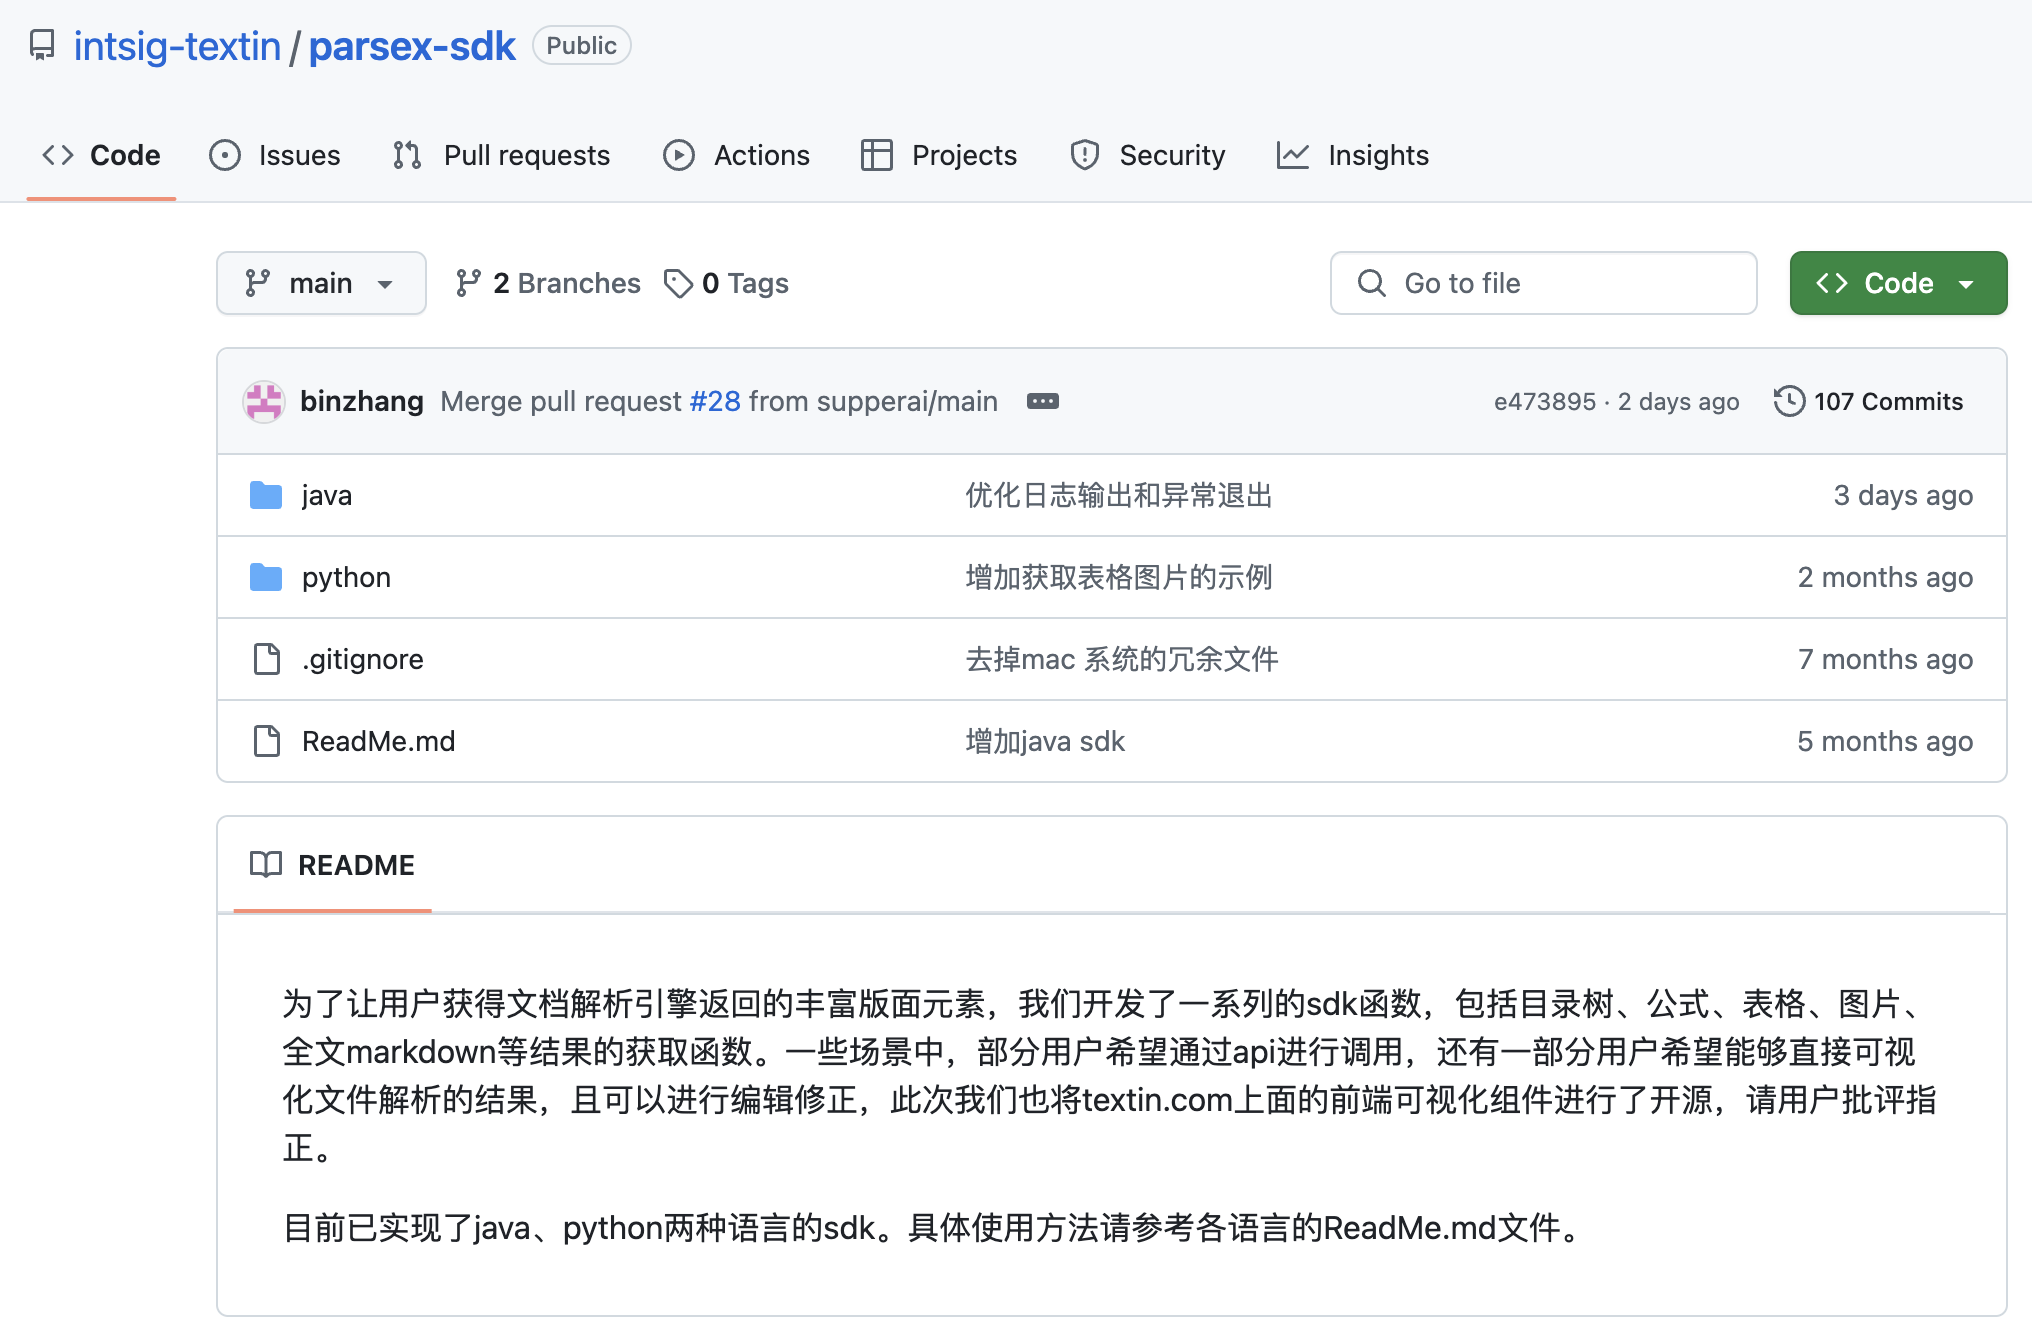The width and height of the screenshot is (2032, 1338).
Task: View the 107 Commits history
Action: pyautogui.click(x=1869, y=401)
